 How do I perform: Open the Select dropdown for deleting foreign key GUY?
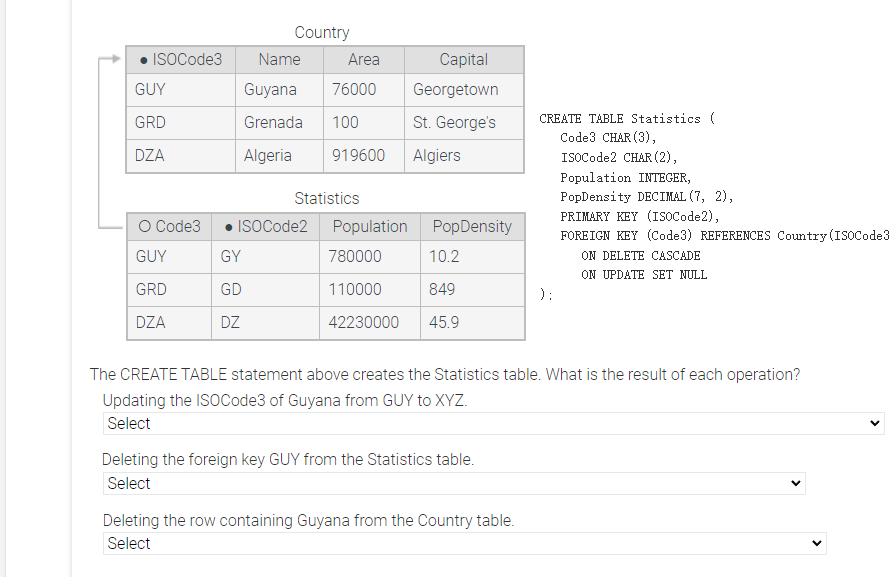453,483
